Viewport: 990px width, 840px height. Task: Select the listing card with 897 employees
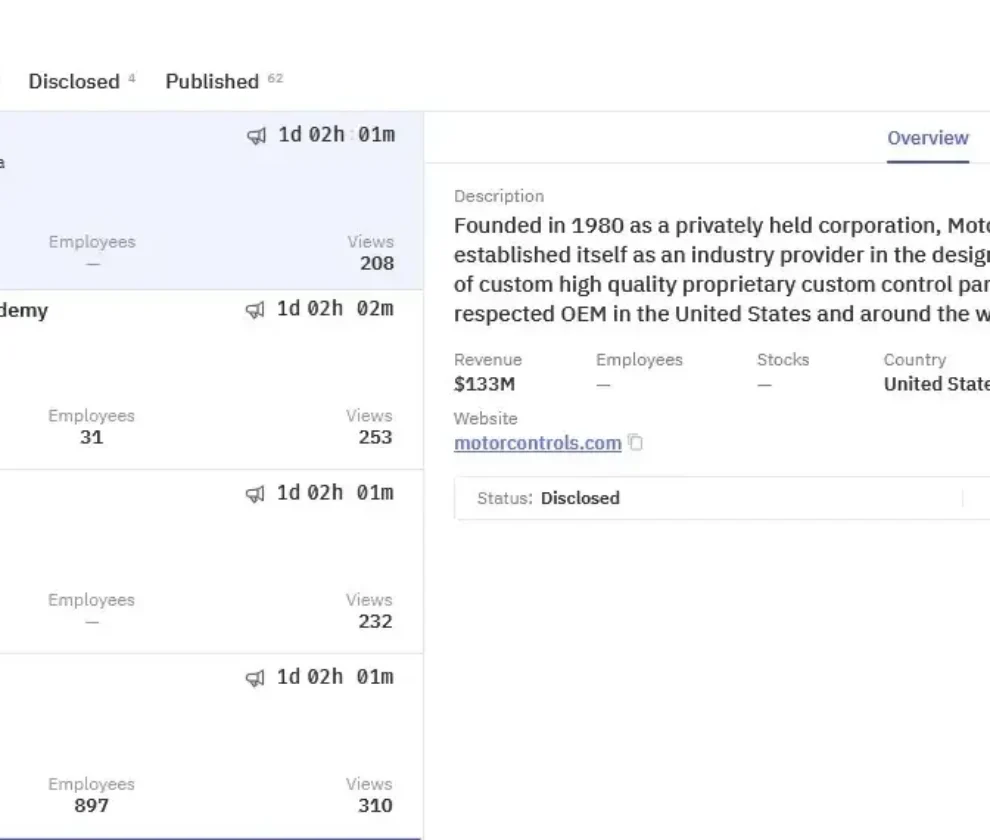[x=200, y=745]
